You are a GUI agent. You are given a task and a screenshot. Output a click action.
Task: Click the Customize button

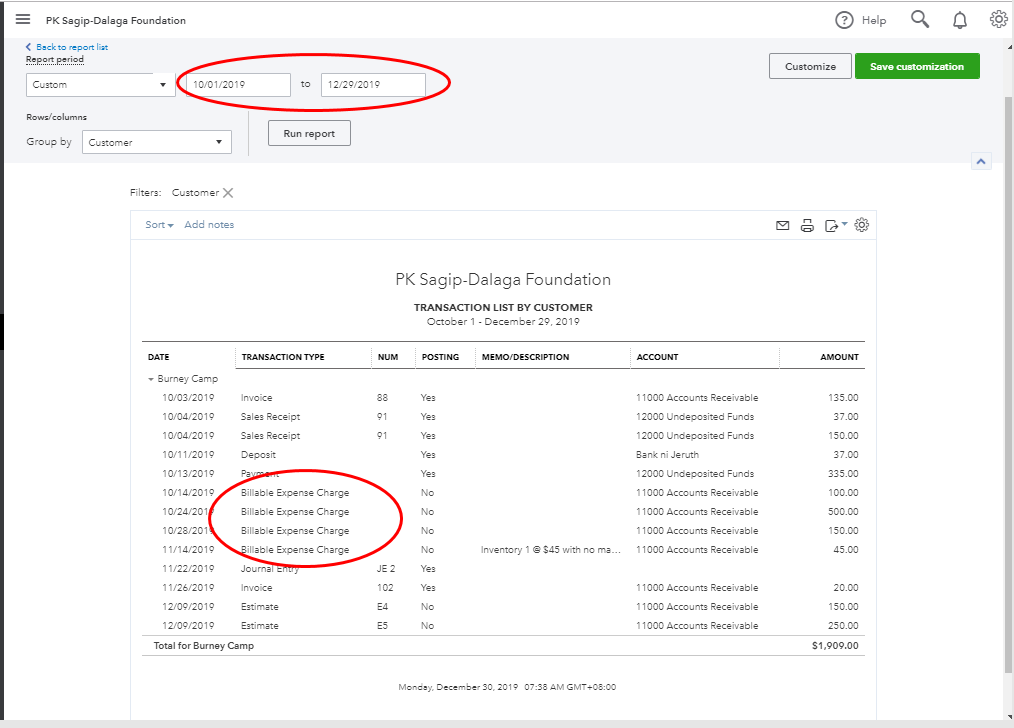tap(810, 67)
